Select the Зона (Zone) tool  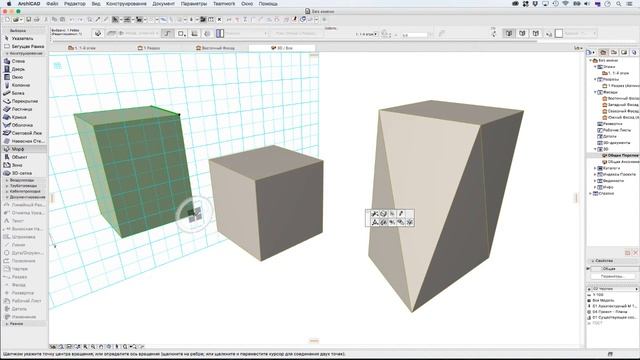point(24,165)
